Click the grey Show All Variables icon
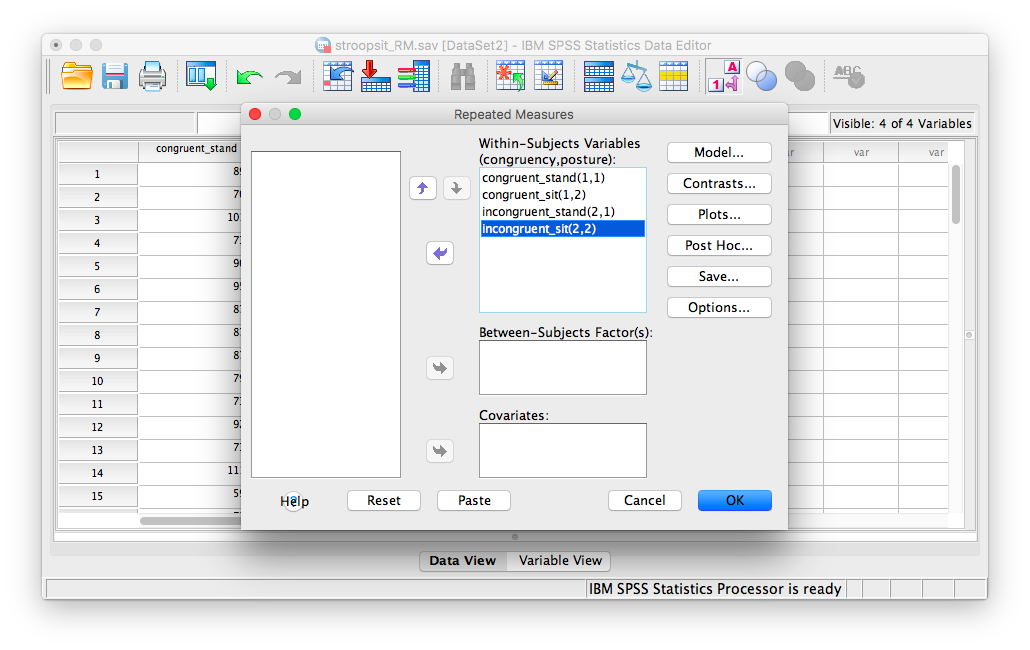The height and width of the screenshot is (650, 1030). (x=799, y=77)
